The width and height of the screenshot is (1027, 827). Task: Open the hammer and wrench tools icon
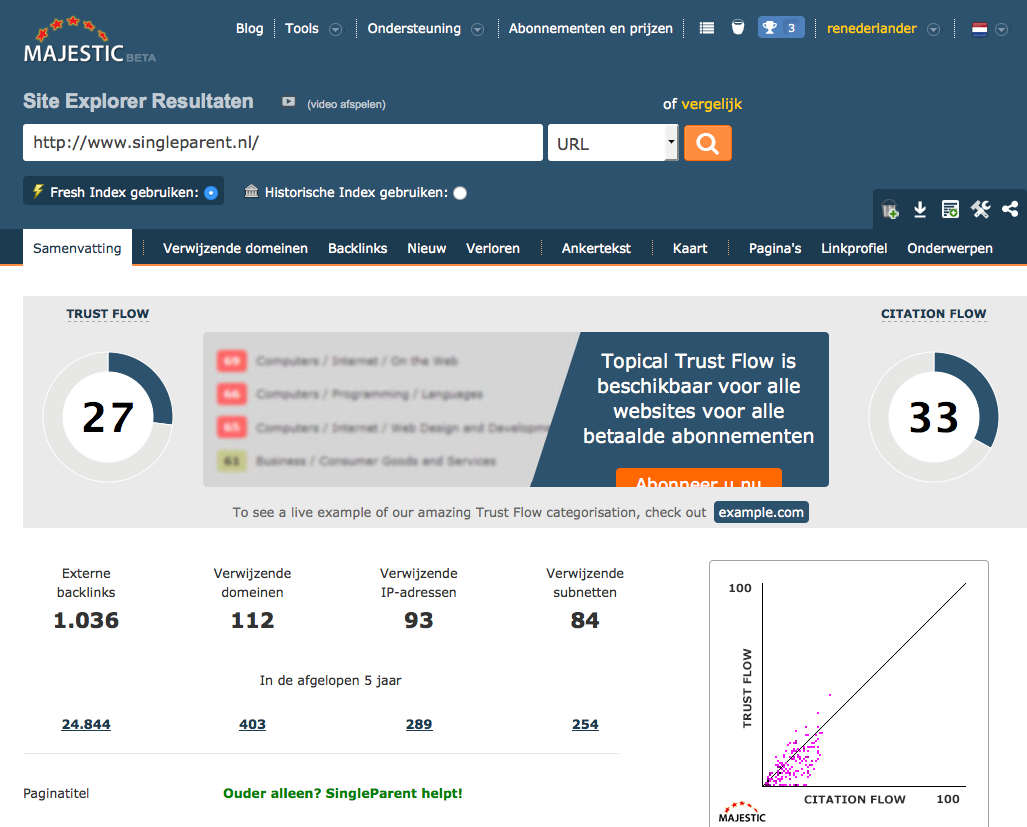point(980,210)
